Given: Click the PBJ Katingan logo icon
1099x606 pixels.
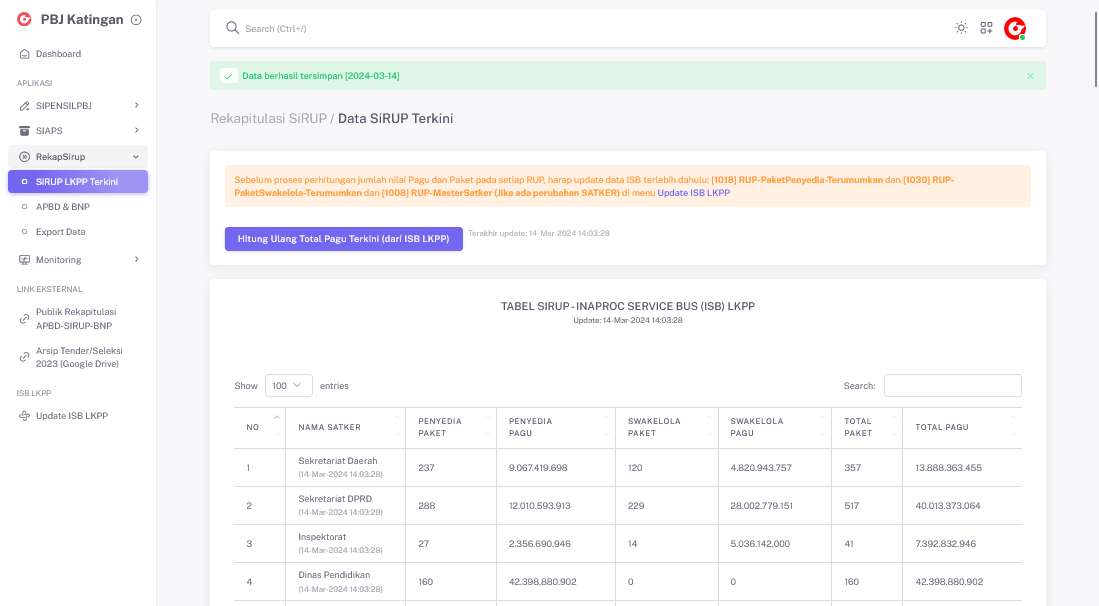Looking at the screenshot, I should 24,19.
